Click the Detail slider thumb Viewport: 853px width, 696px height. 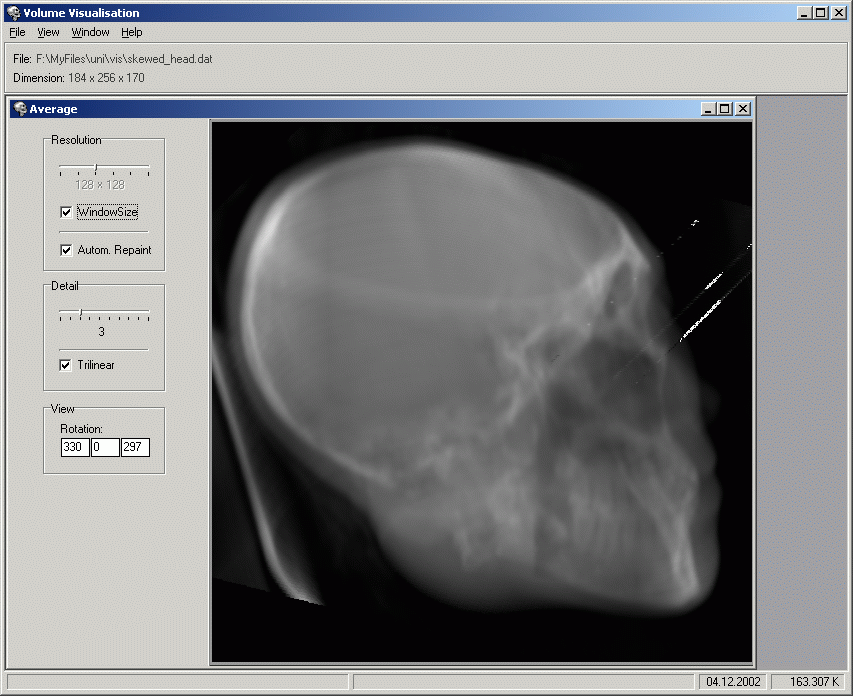[x=81, y=314]
